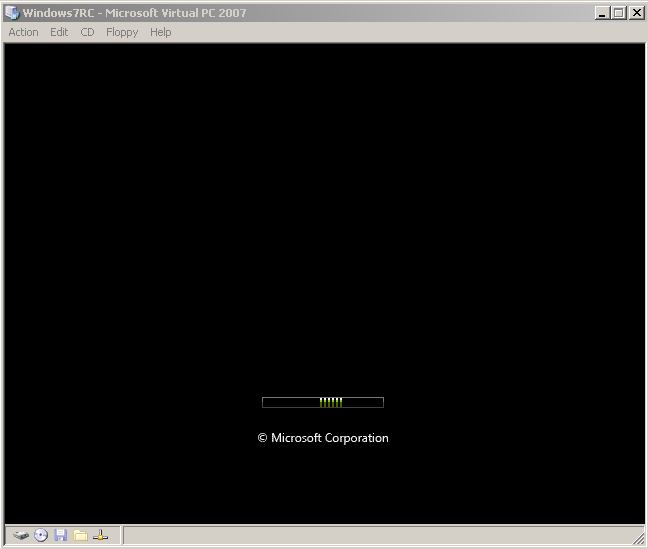Maximize the Virtual PC window
The width and height of the screenshot is (648, 549).
pos(619,13)
